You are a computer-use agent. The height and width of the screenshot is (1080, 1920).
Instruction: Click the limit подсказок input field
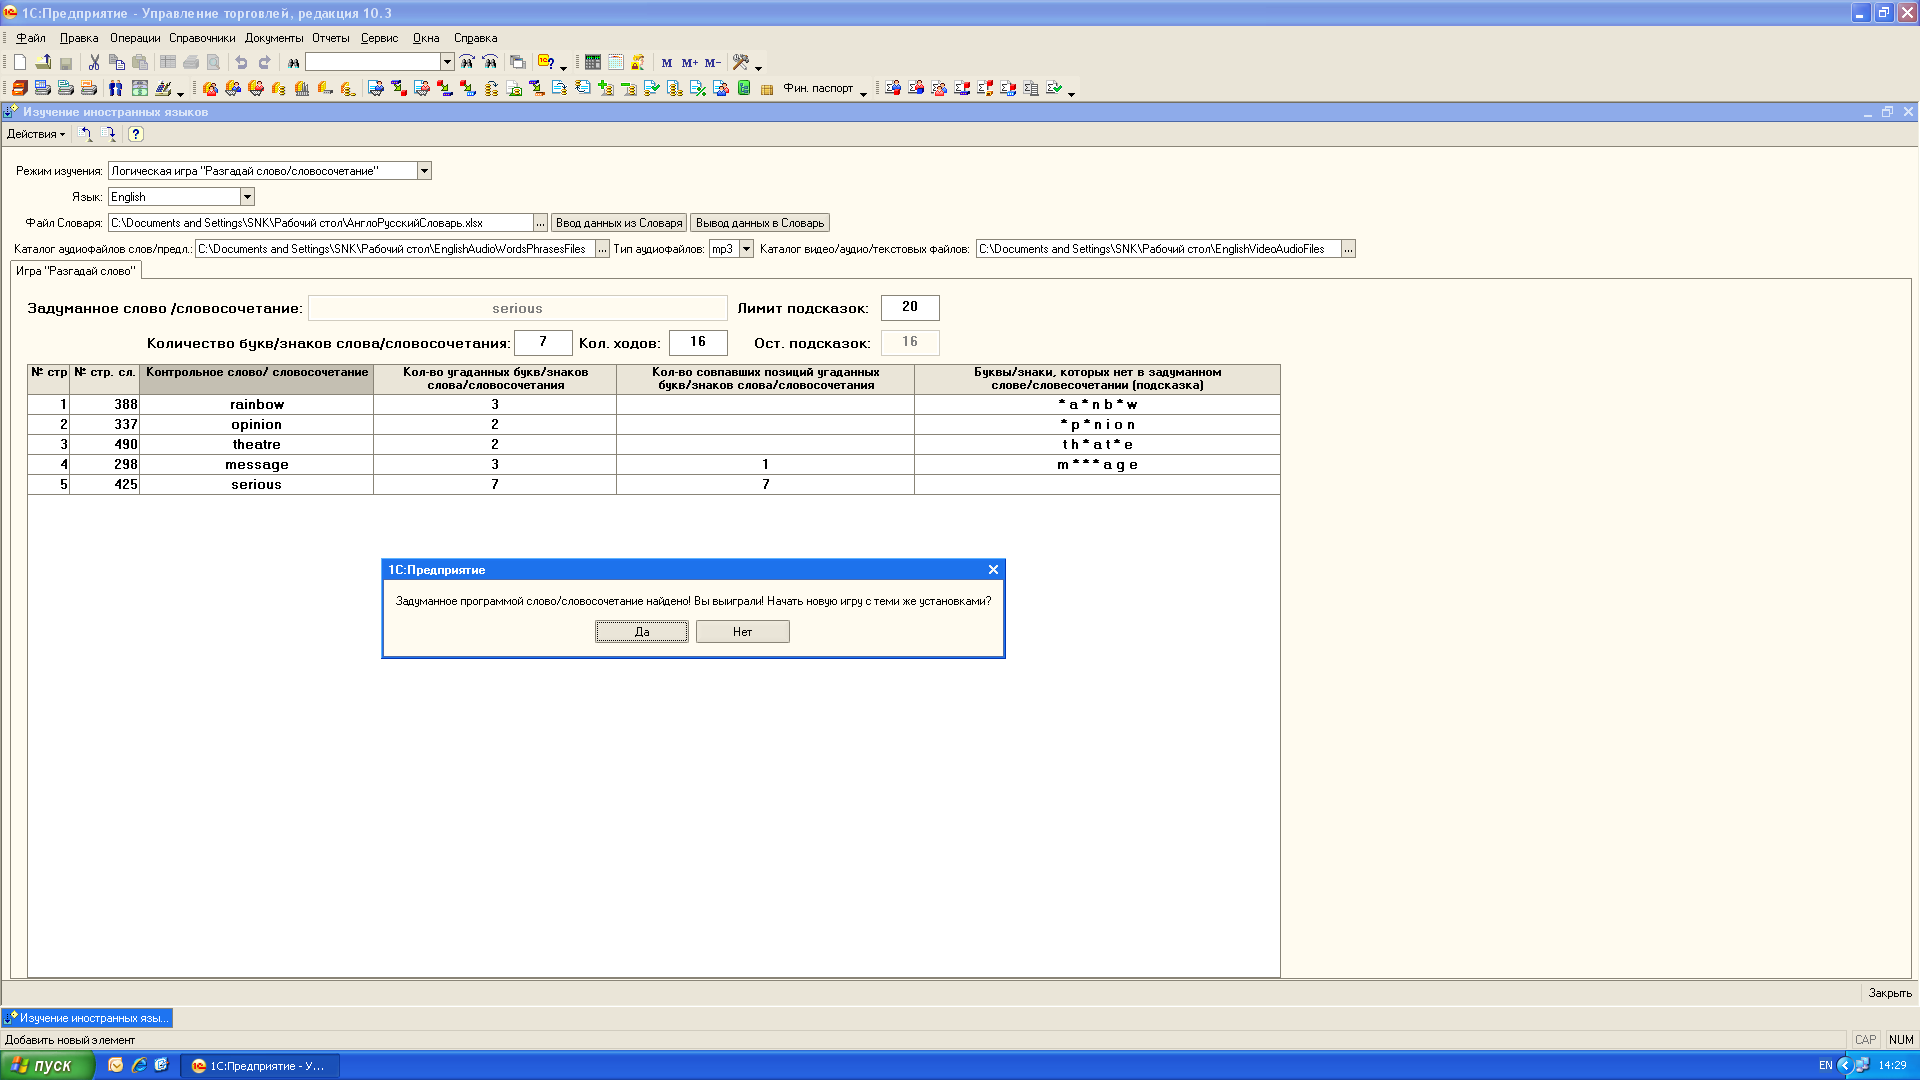[910, 307]
